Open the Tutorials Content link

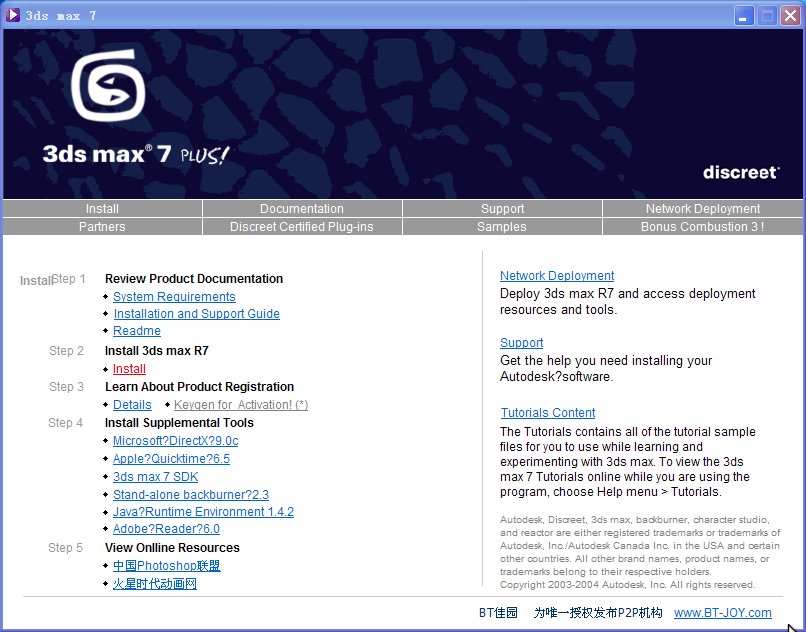[548, 412]
